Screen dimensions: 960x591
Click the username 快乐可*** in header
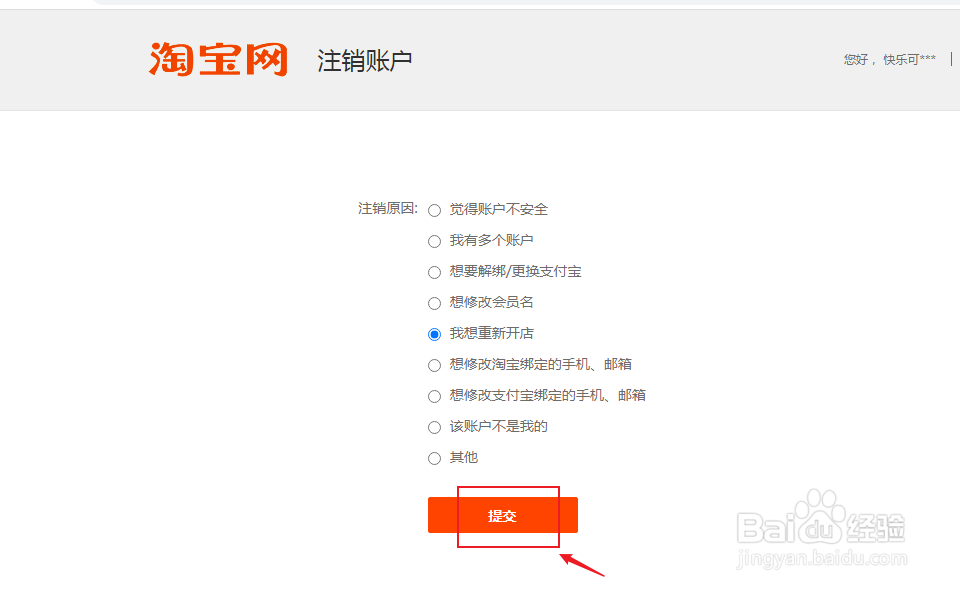[x=909, y=59]
